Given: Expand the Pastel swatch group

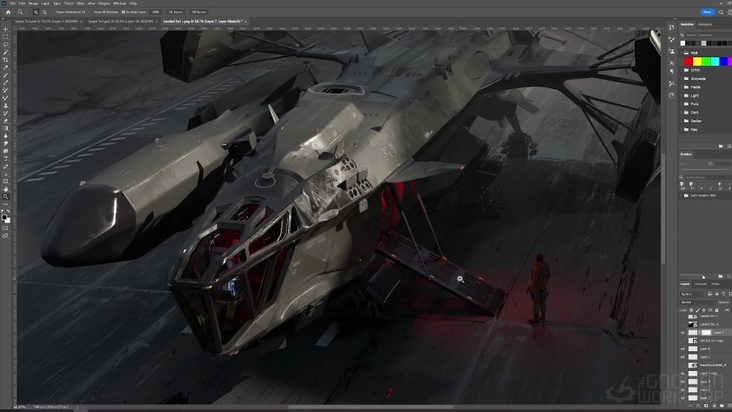Looking at the screenshot, I should 682,87.
